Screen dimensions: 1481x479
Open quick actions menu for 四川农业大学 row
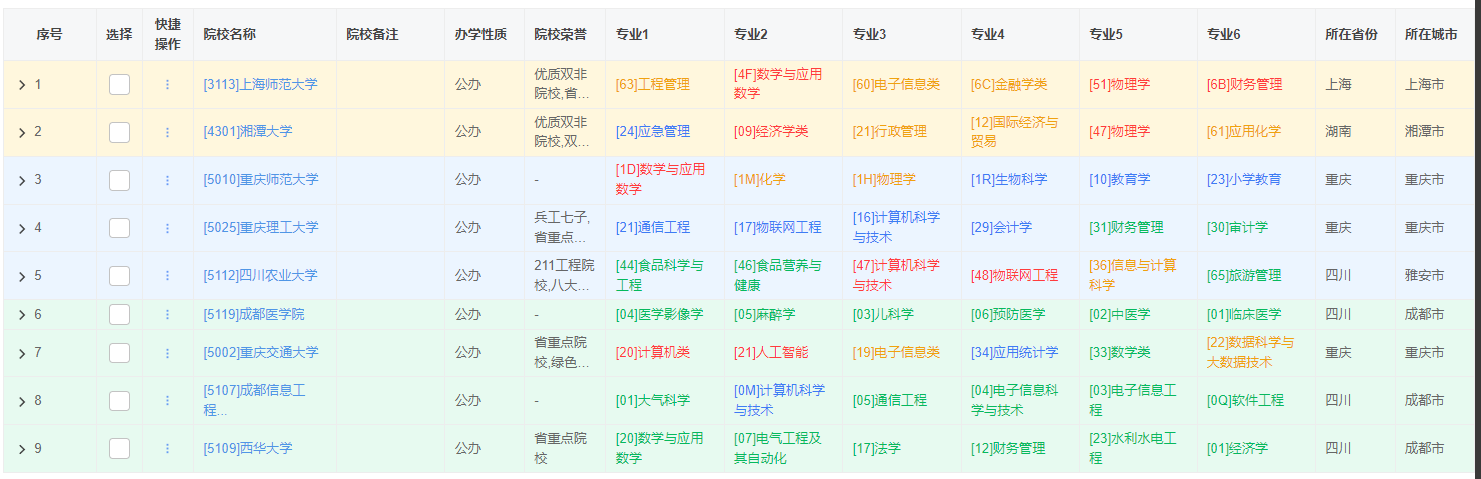coord(167,276)
